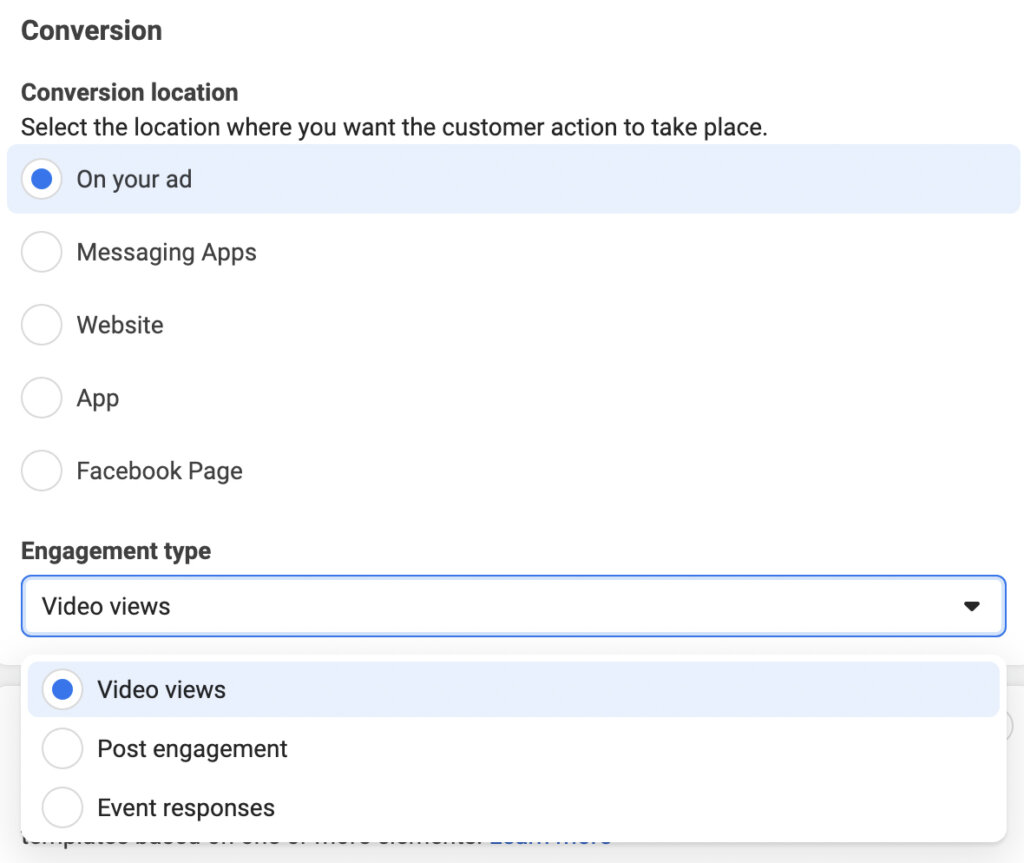Click the unfilled circle beside Post engagement

pyautogui.click(x=62, y=748)
